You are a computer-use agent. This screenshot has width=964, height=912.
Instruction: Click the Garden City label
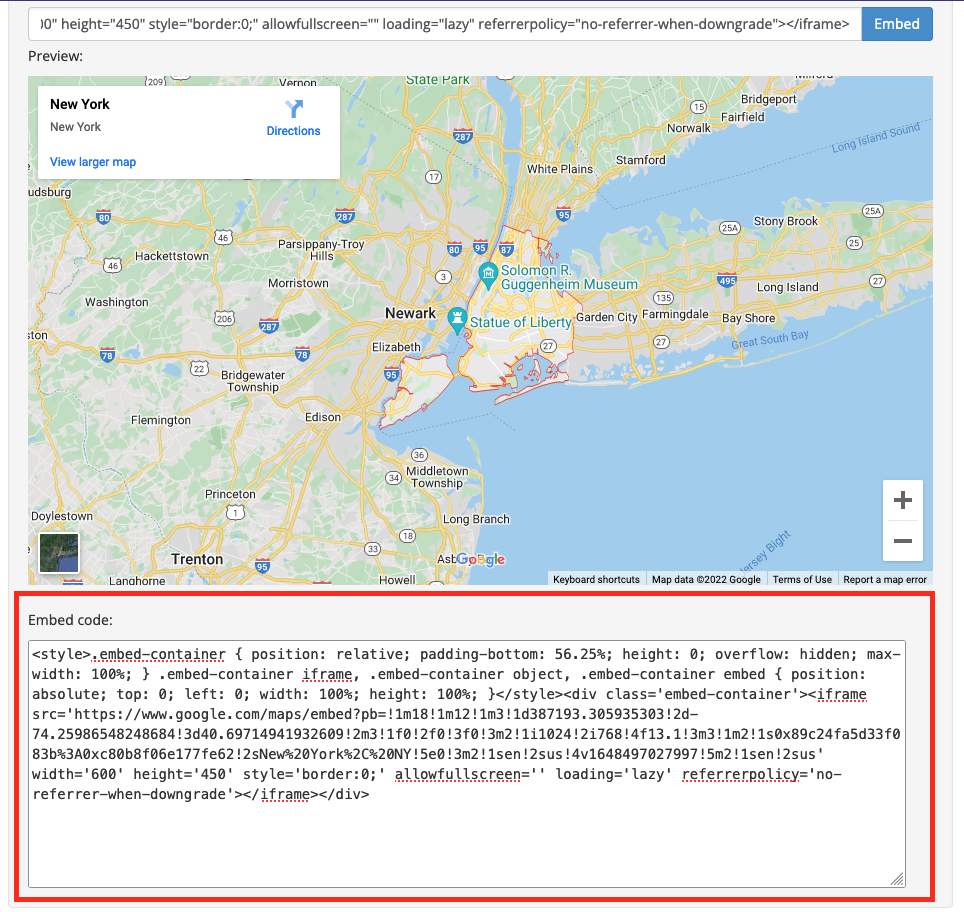[x=606, y=317]
